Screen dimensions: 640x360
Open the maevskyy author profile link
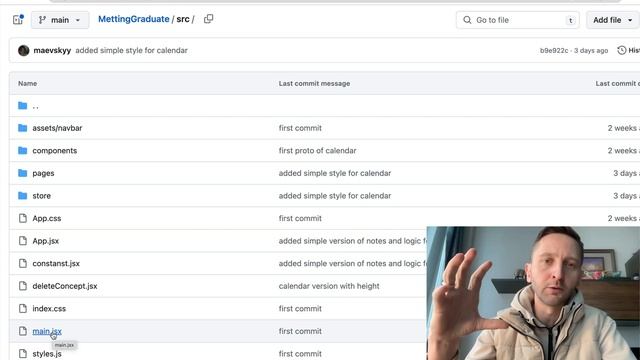tap(52, 51)
